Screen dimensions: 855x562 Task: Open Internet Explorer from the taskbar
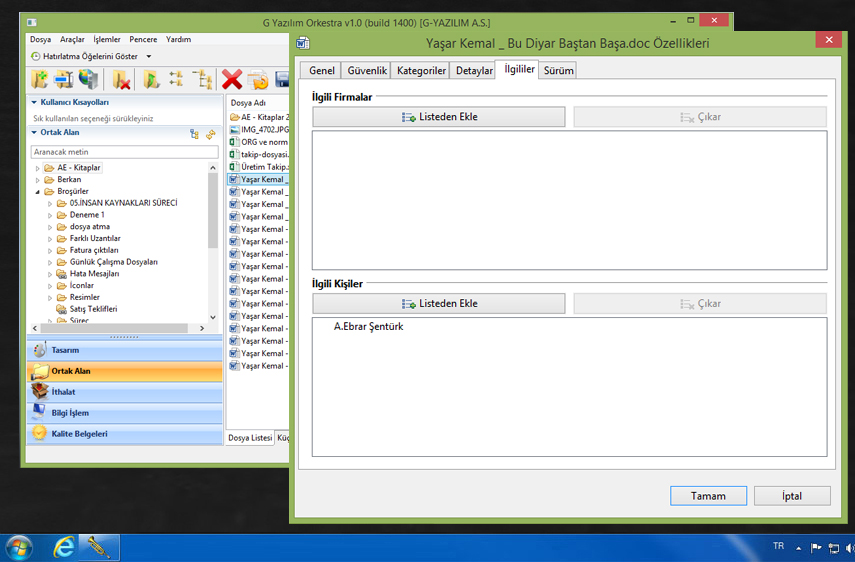pos(64,547)
